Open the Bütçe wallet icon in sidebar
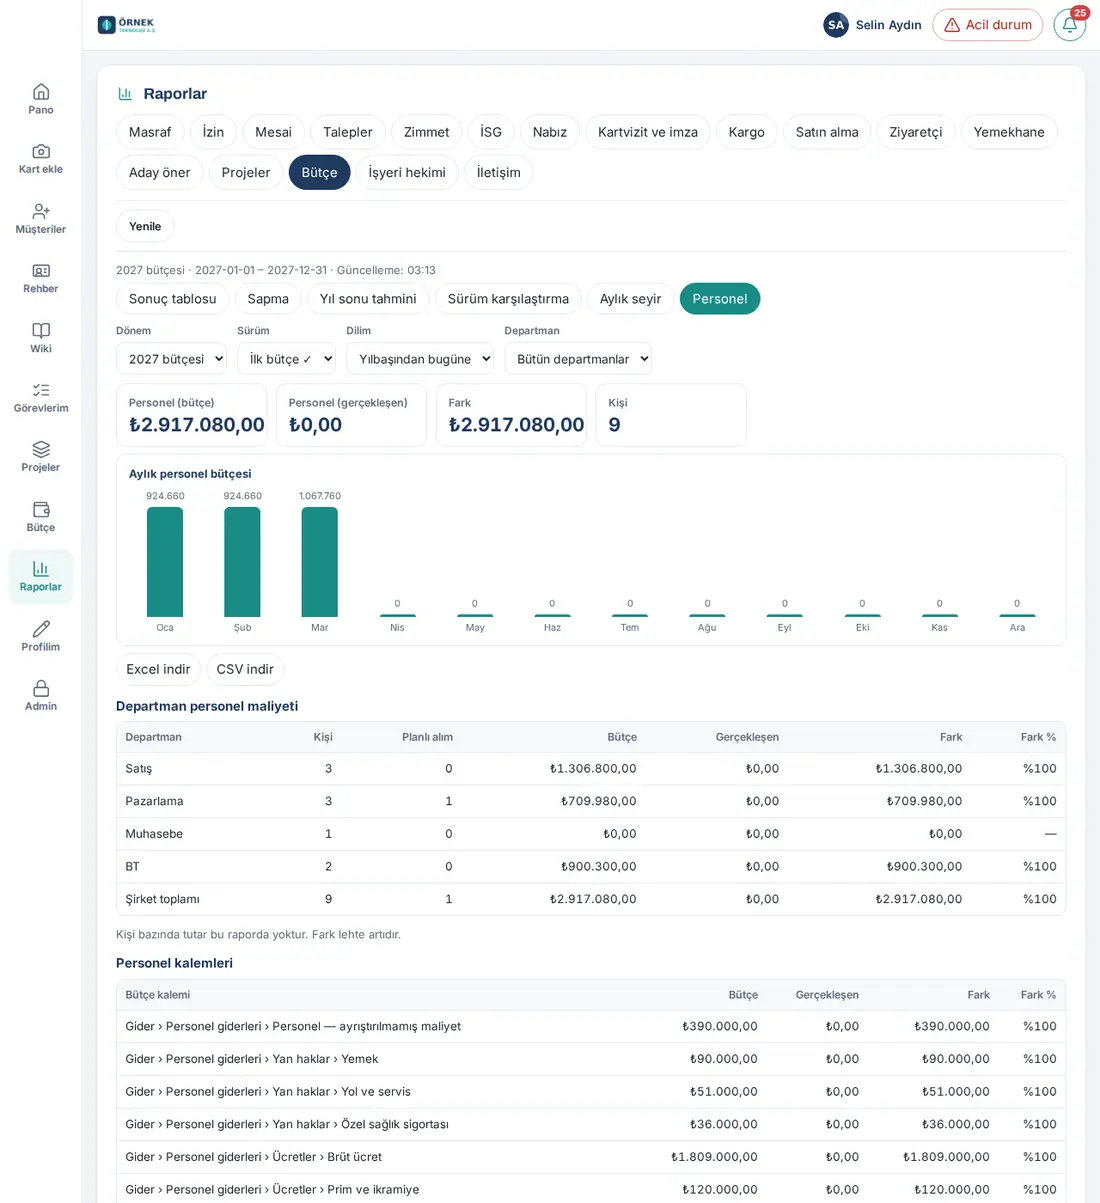Image resolution: width=1100 pixels, height=1203 pixels. pos(41,509)
